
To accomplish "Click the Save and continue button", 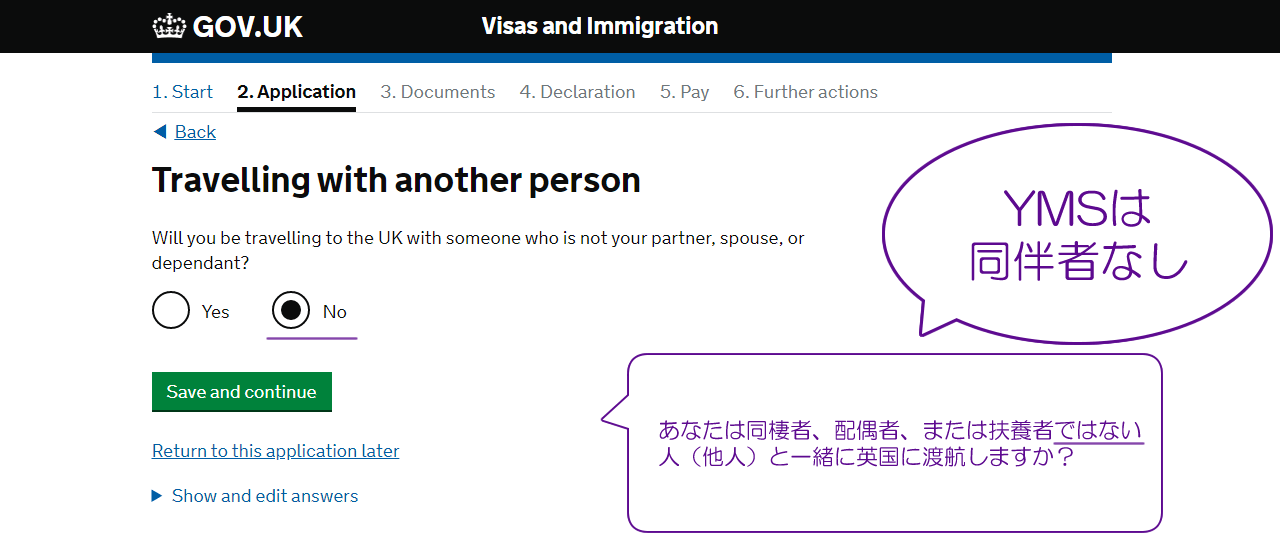I will point(242,392).
